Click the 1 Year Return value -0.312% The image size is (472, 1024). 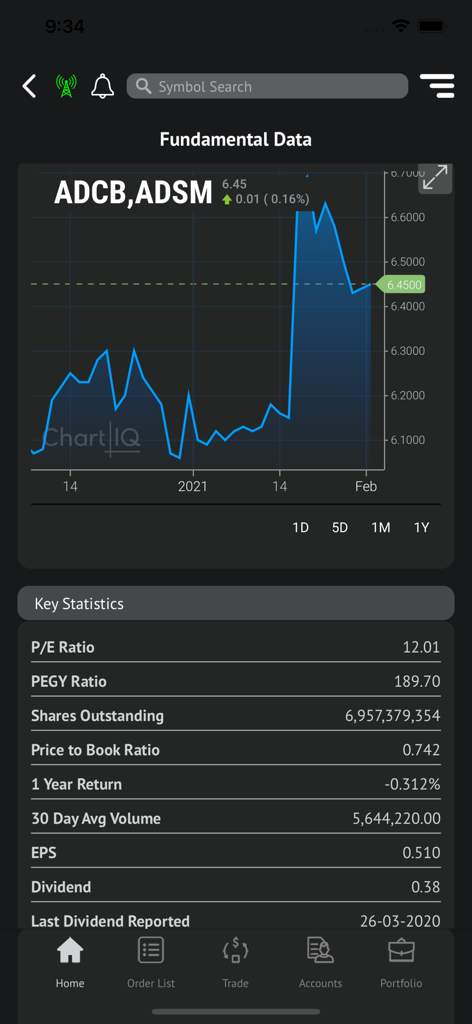click(413, 784)
